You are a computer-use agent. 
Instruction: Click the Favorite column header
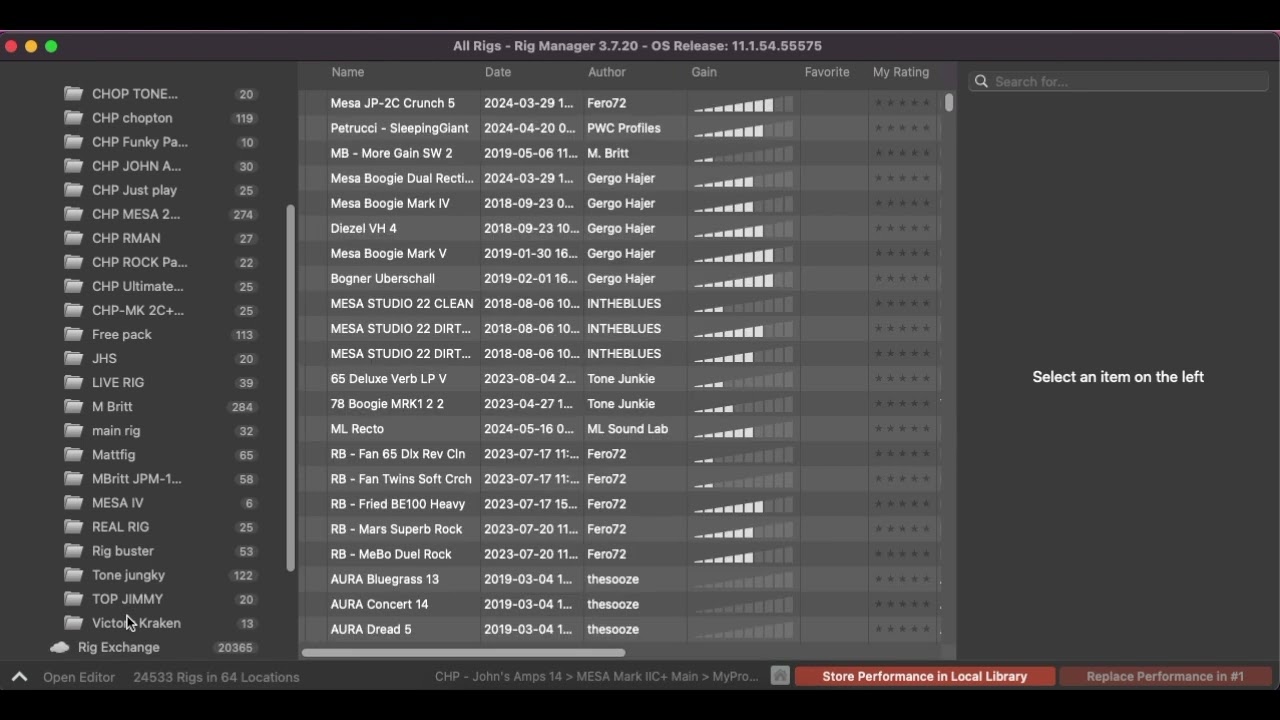pos(827,72)
